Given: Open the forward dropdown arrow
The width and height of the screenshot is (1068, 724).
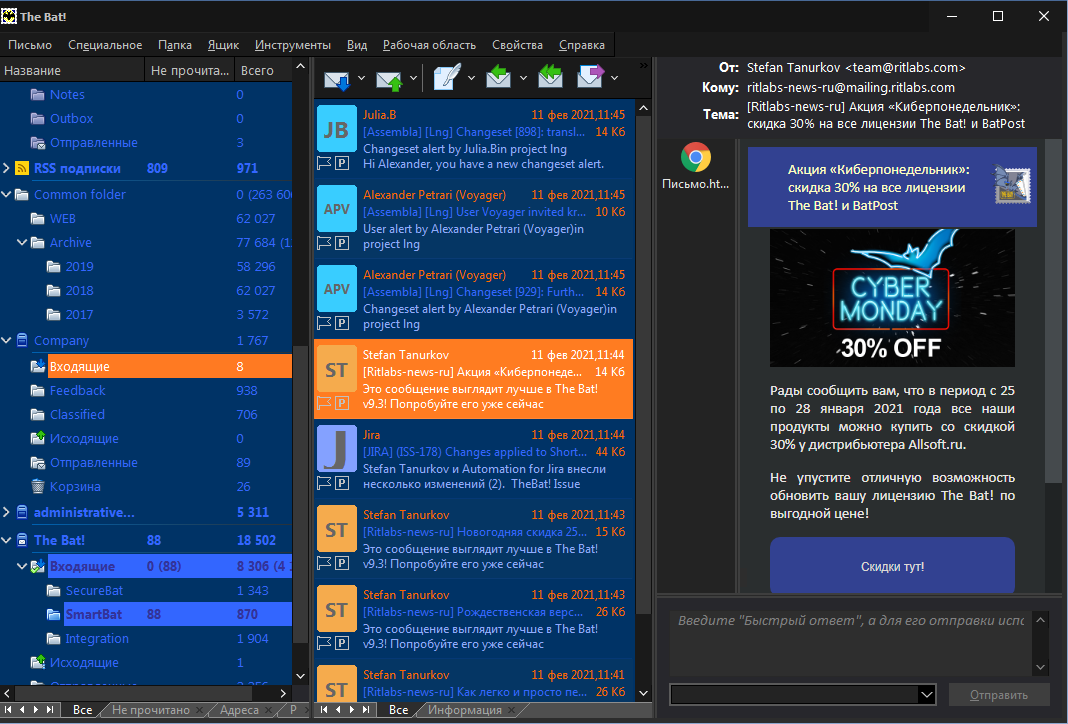Looking at the screenshot, I should click(614, 78).
